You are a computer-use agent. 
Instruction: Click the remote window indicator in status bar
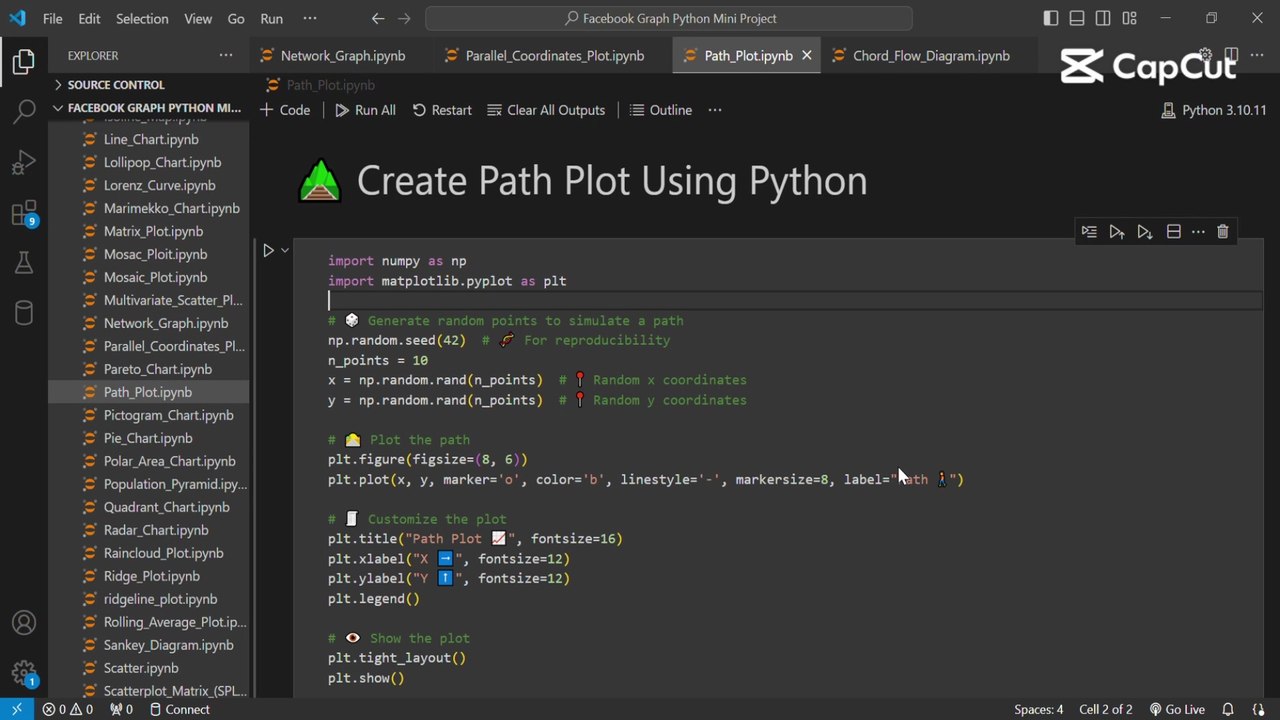[x=16, y=709]
